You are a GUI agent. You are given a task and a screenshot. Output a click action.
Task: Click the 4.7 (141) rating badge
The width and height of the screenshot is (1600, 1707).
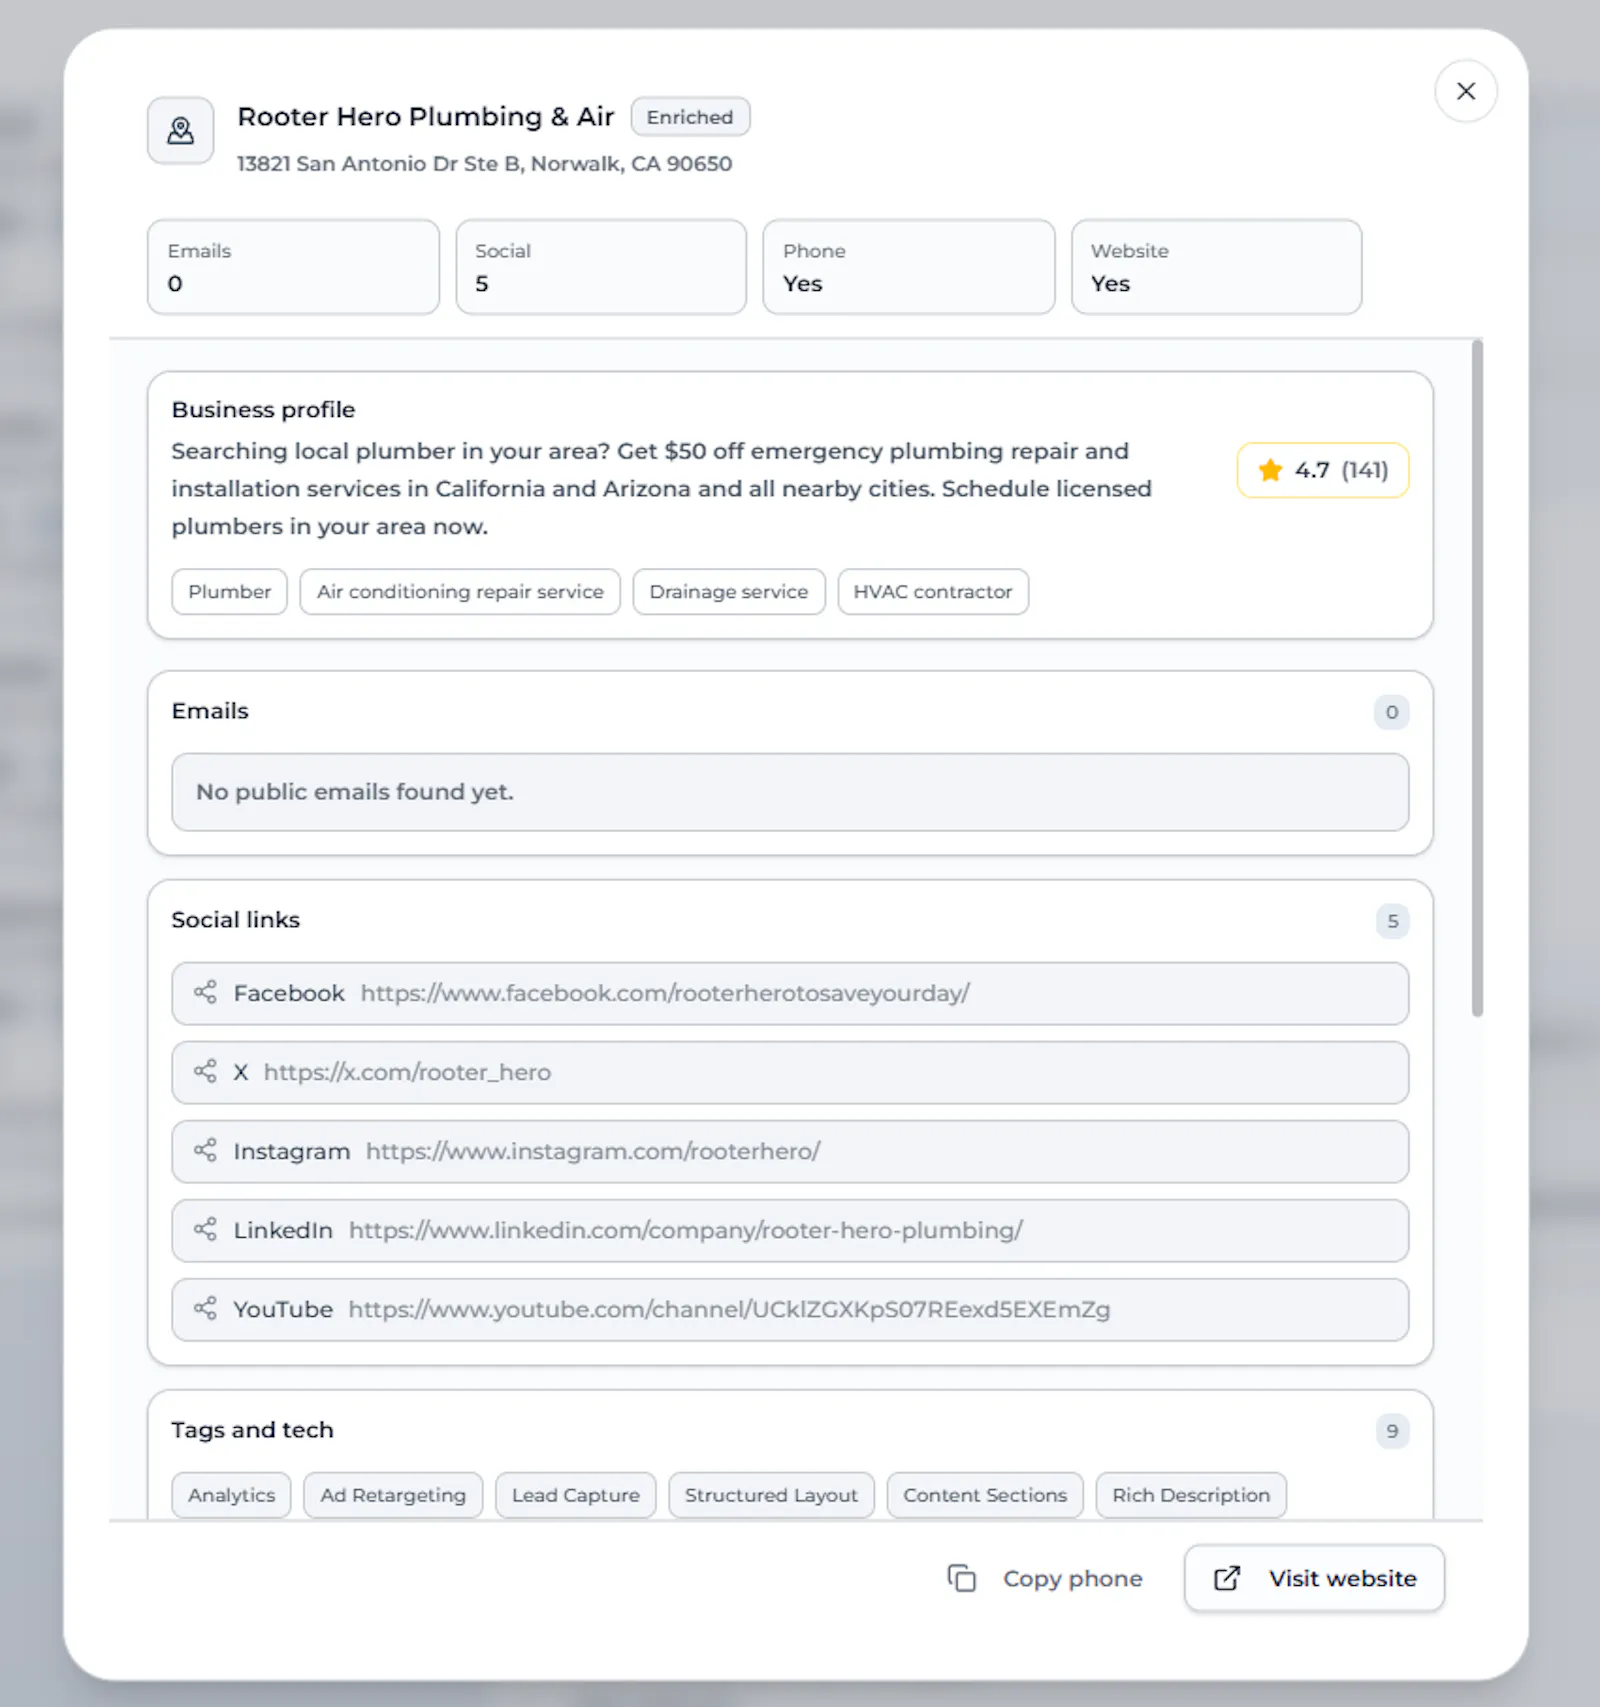point(1323,470)
